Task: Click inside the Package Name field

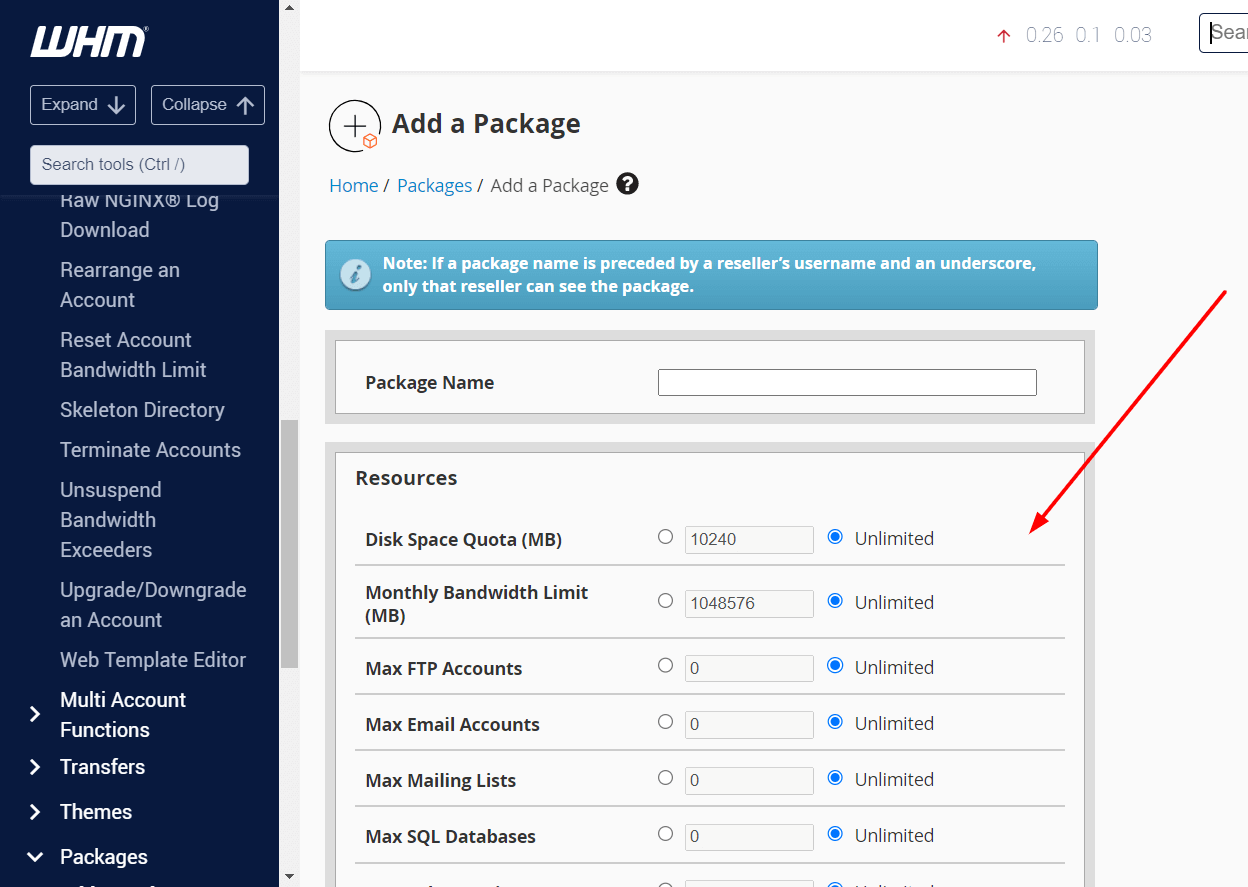Action: click(x=846, y=382)
